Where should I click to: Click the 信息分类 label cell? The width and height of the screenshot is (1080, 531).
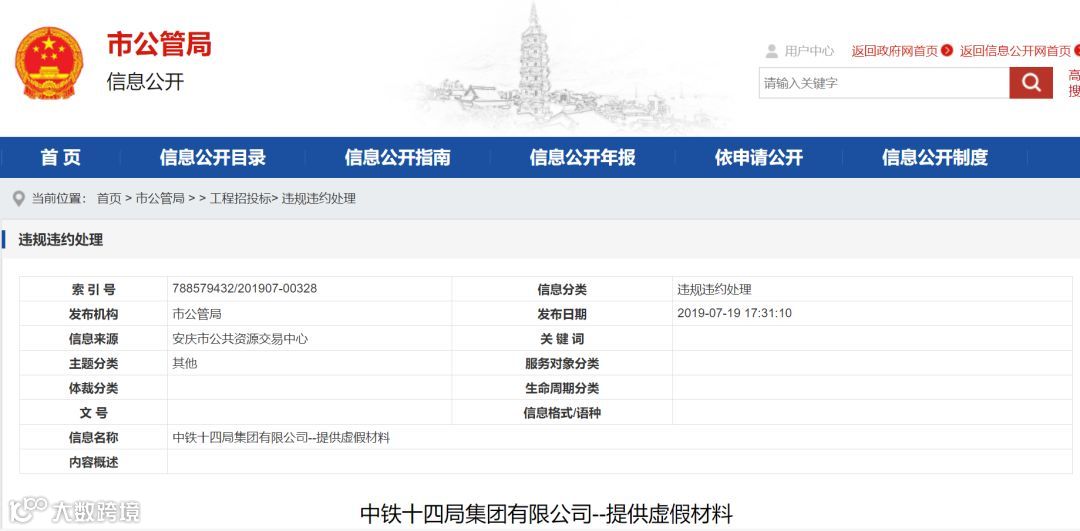pos(562,290)
